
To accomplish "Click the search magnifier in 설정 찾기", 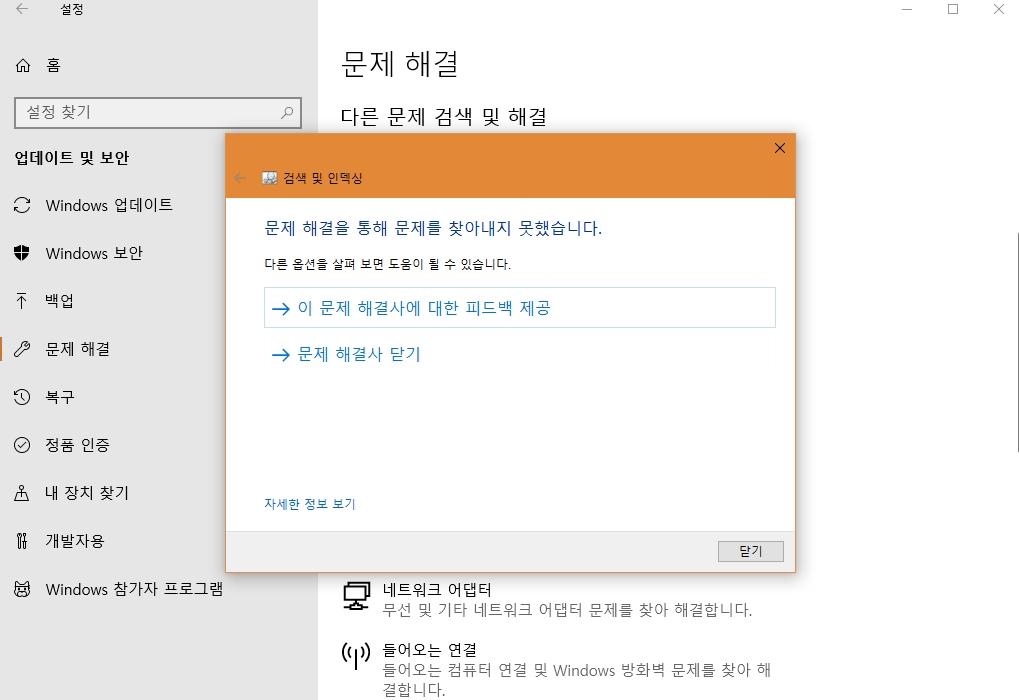I will [287, 112].
